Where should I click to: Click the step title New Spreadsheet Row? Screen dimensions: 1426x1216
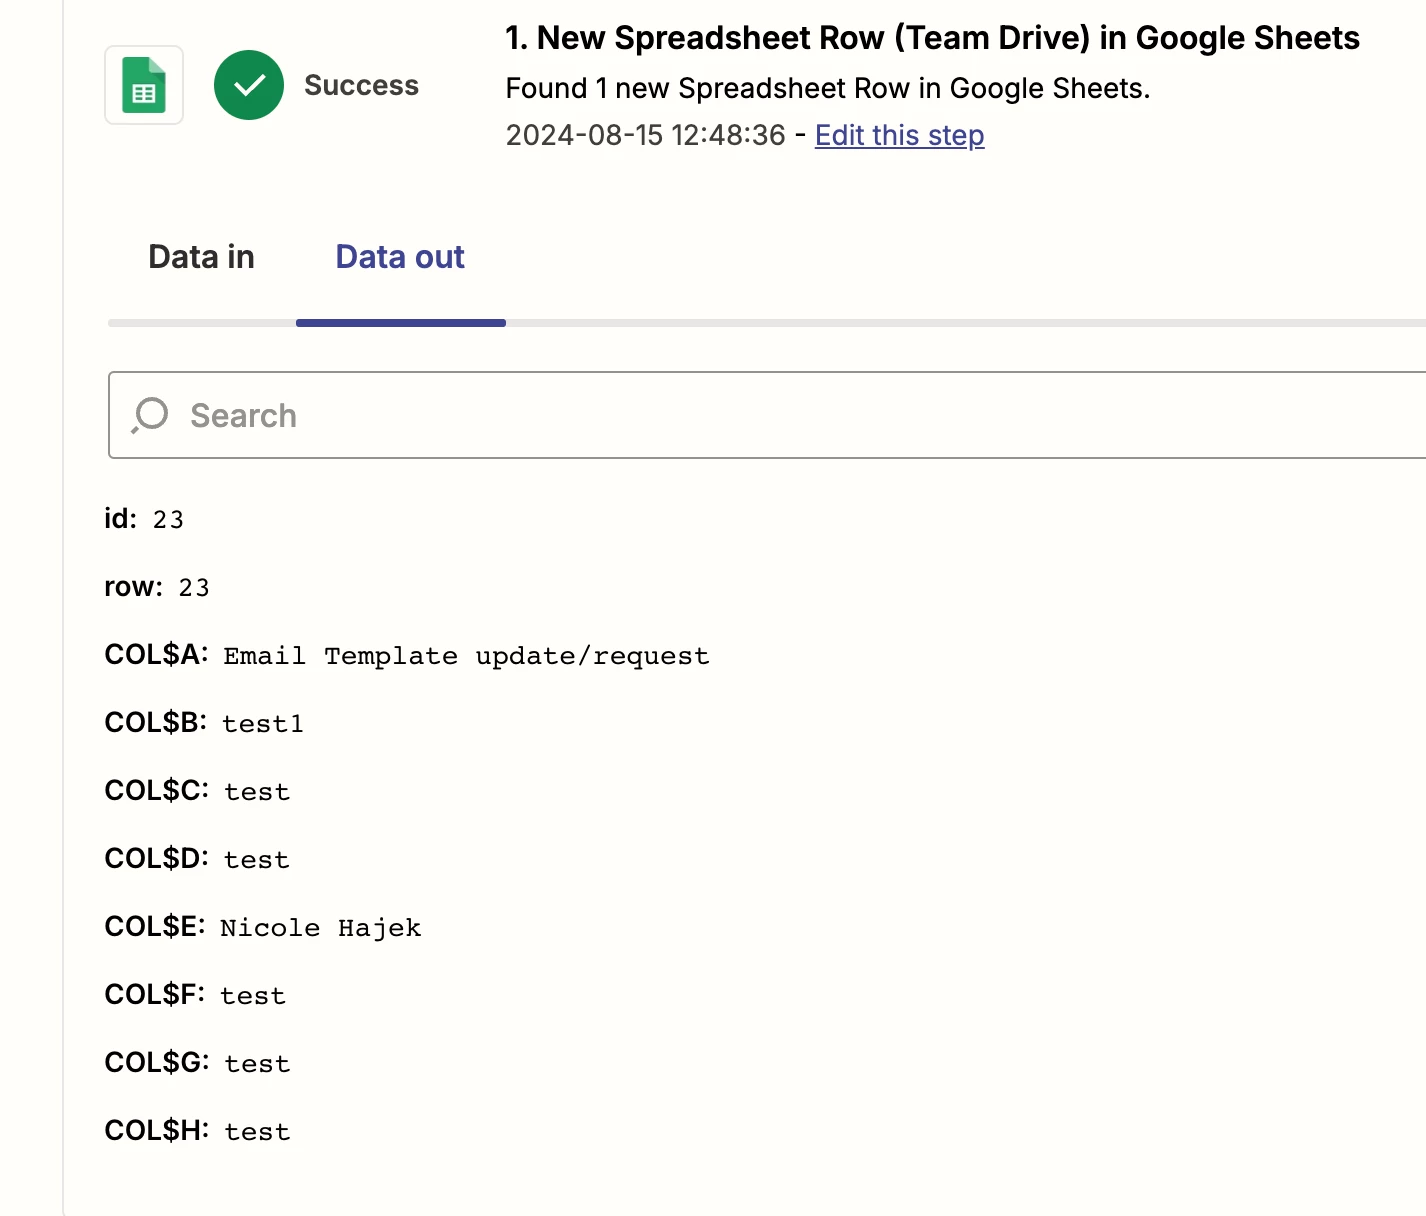932,38
